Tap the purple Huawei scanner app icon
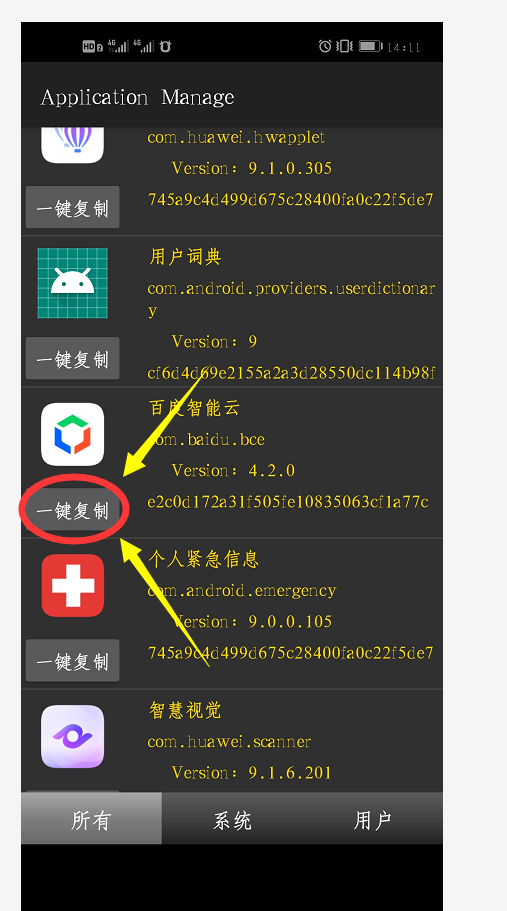 73,736
